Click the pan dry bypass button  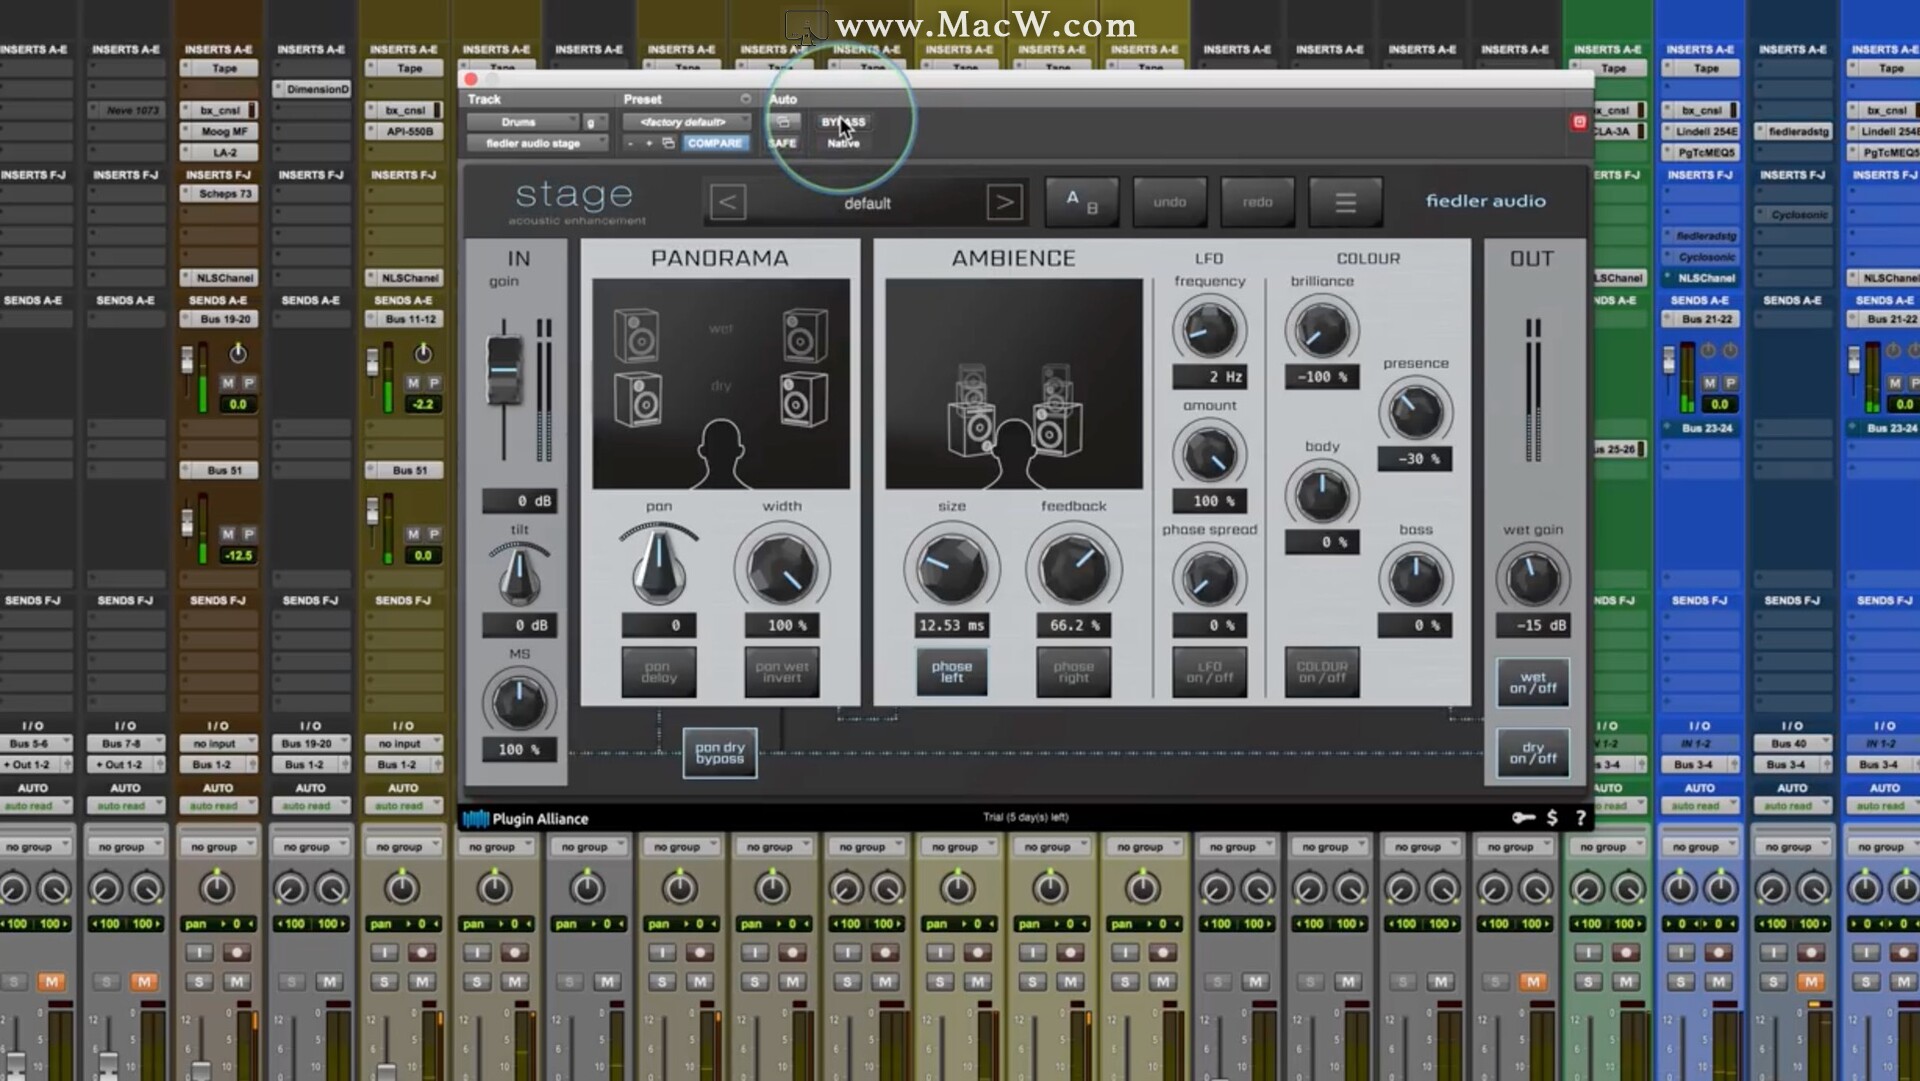(x=719, y=753)
